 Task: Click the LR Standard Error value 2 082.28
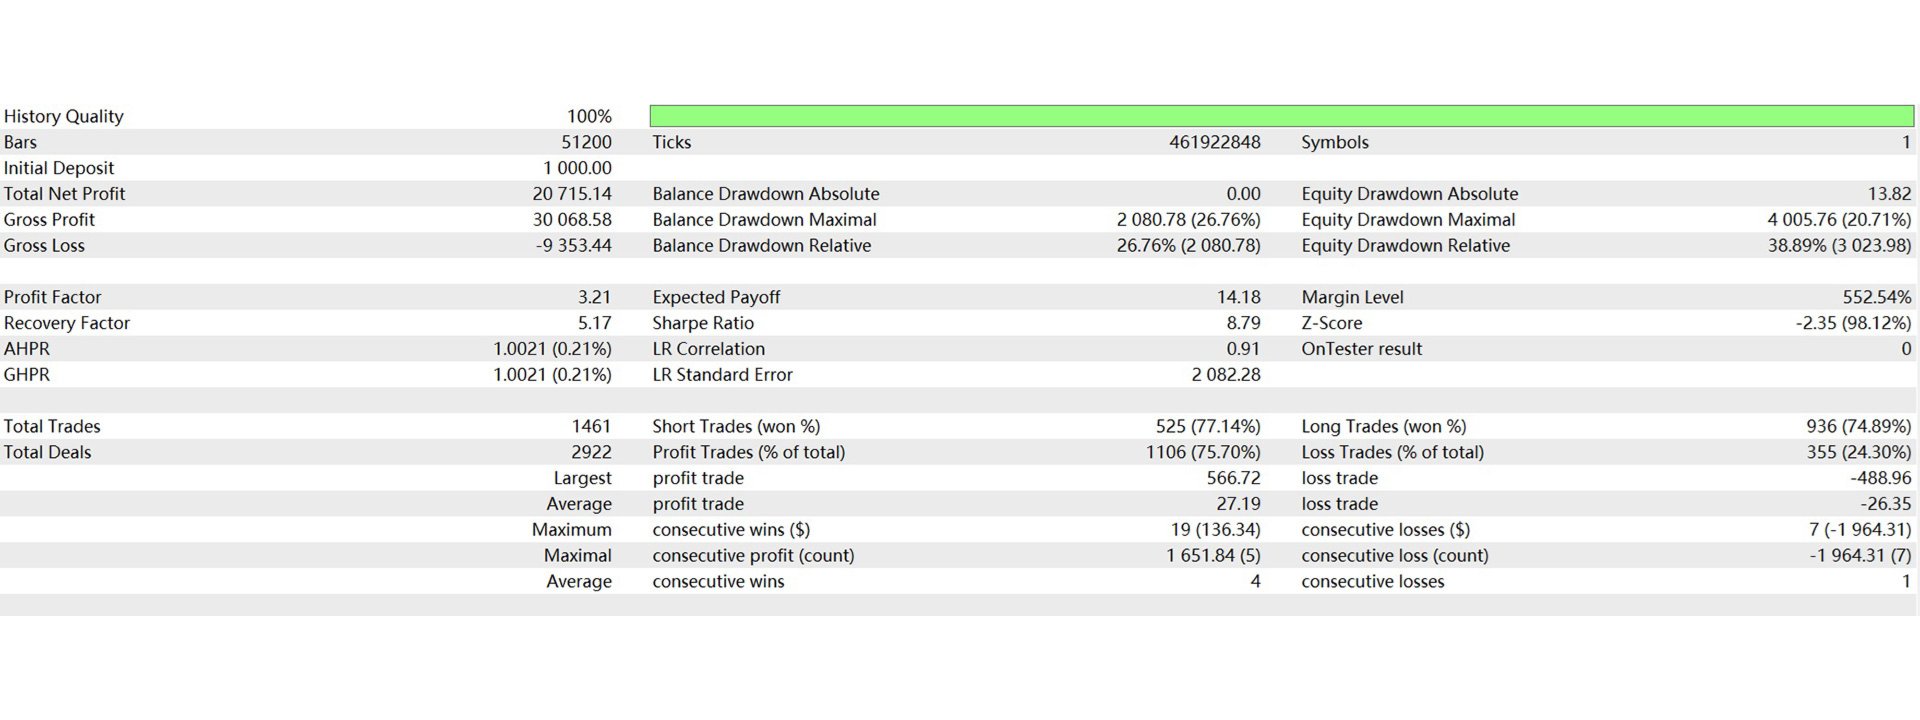pos(1226,375)
